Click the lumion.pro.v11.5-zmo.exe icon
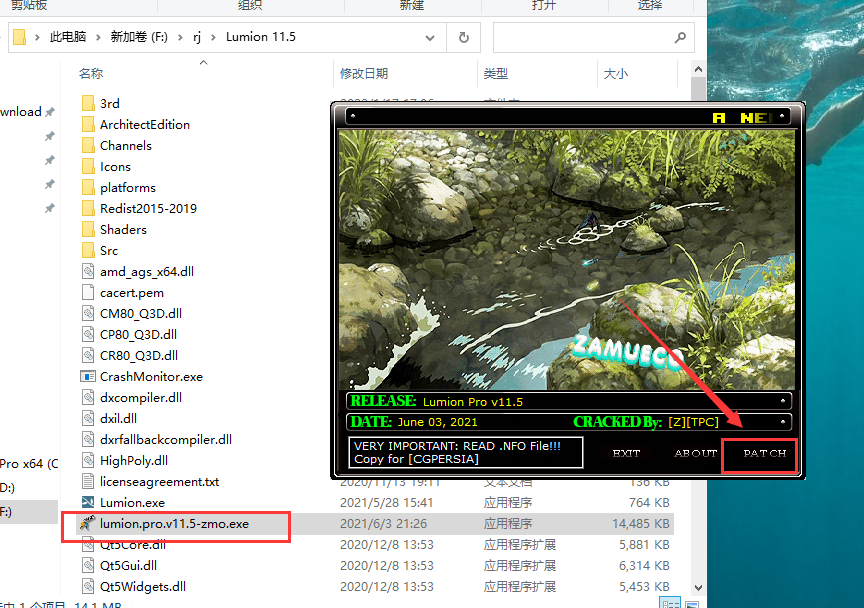Image resolution: width=864 pixels, height=608 pixels. tap(88, 523)
